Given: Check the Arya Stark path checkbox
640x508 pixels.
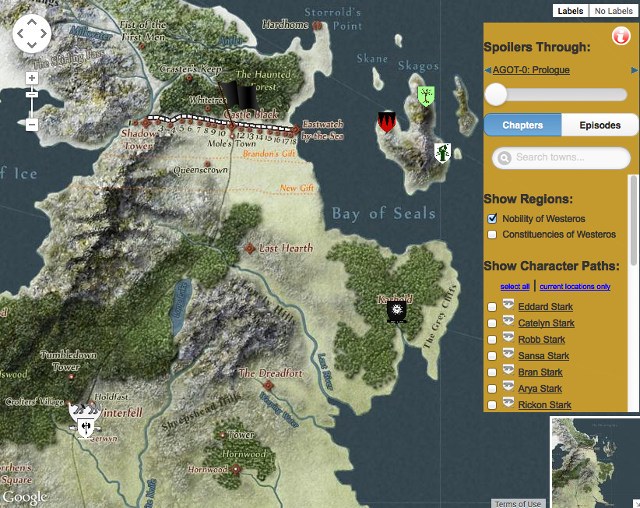Looking at the screenshot, I should pos(492,388).
